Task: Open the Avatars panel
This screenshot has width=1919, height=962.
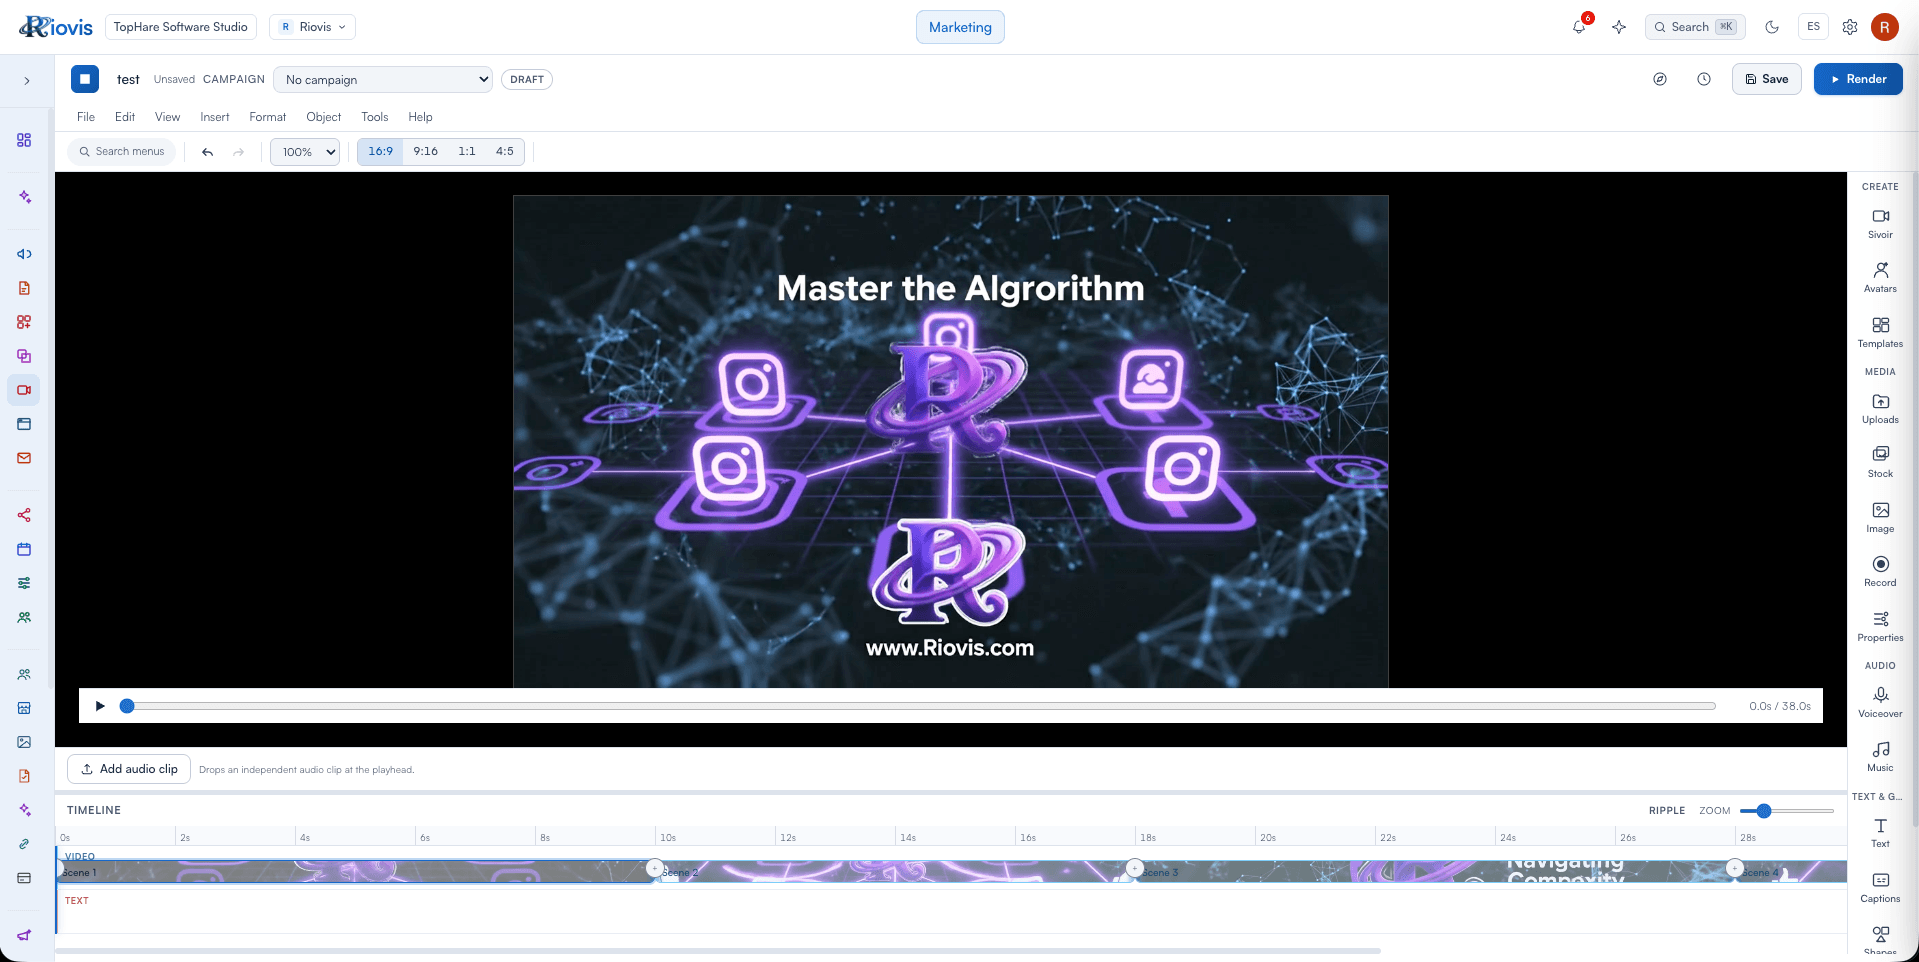Action: pyautogui.click(x=1880, y=277)
